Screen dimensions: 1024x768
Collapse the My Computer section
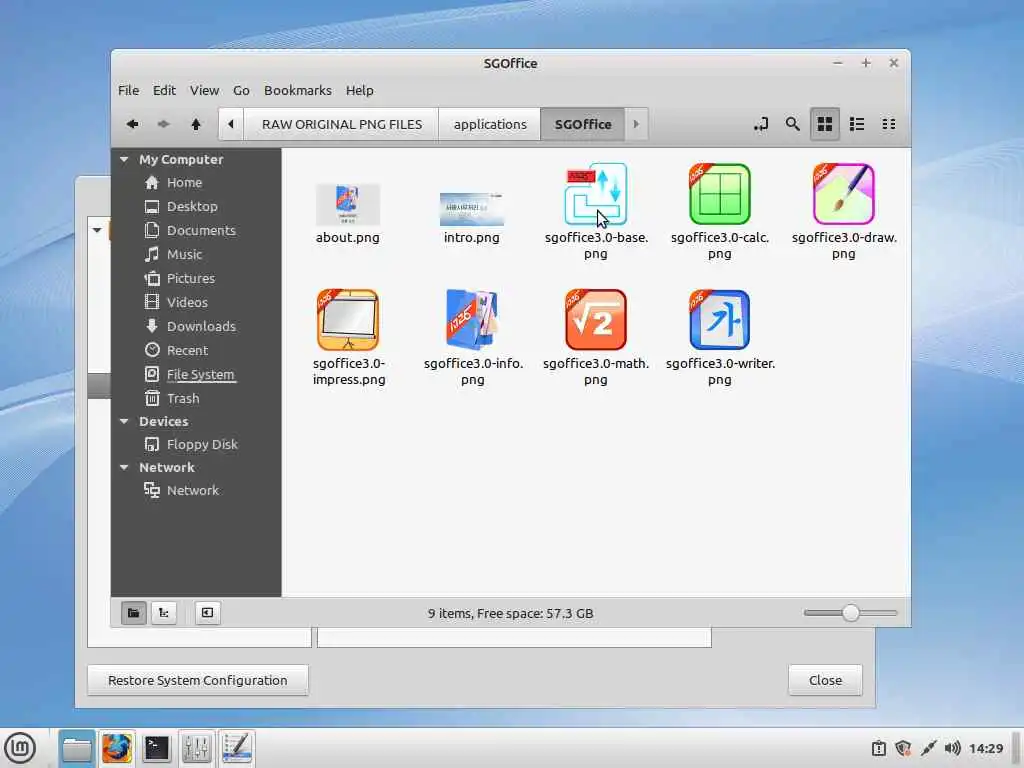[124, 159]
